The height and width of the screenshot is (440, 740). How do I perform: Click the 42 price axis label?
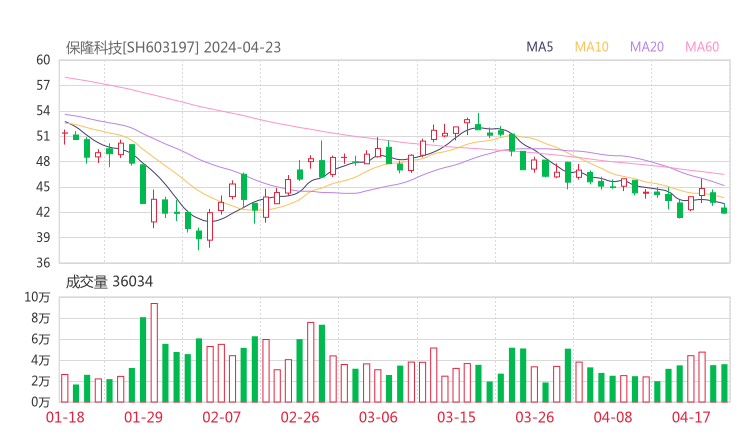coord(43,212)
